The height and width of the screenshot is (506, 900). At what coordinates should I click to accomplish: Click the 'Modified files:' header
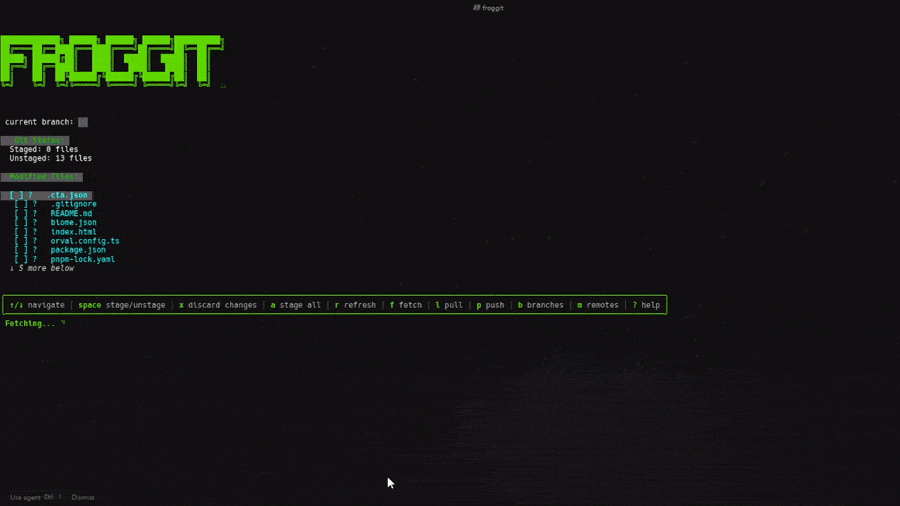42,177
